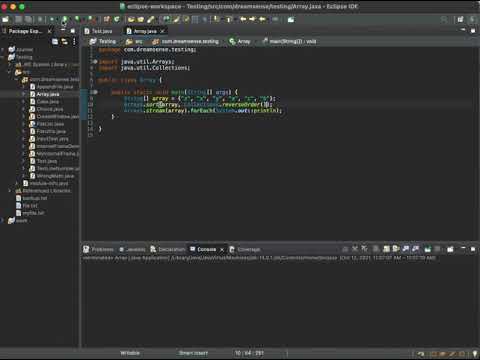This screenshot has height=360, width=480.
Task: Click main(String[]) : void breadcrumb
Action: [x=293, y=41]
